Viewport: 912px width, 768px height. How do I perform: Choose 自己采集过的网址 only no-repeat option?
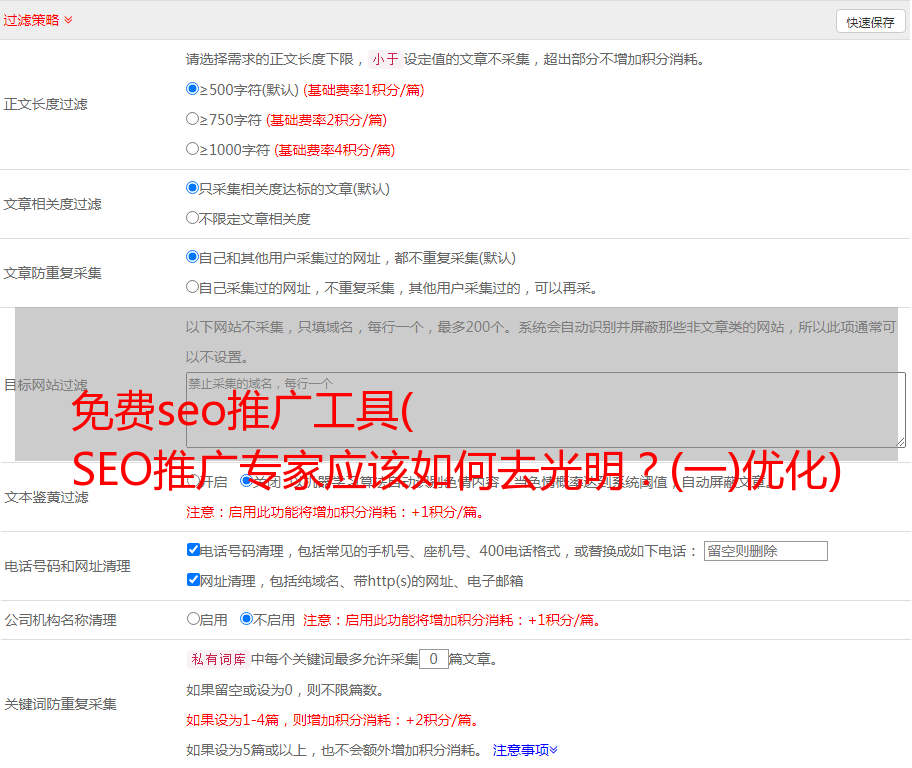point(193,287)
